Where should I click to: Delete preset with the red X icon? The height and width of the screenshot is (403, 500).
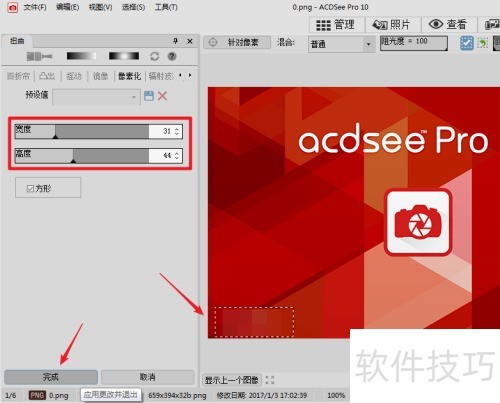pyautogui.click(x=162, y=96)
